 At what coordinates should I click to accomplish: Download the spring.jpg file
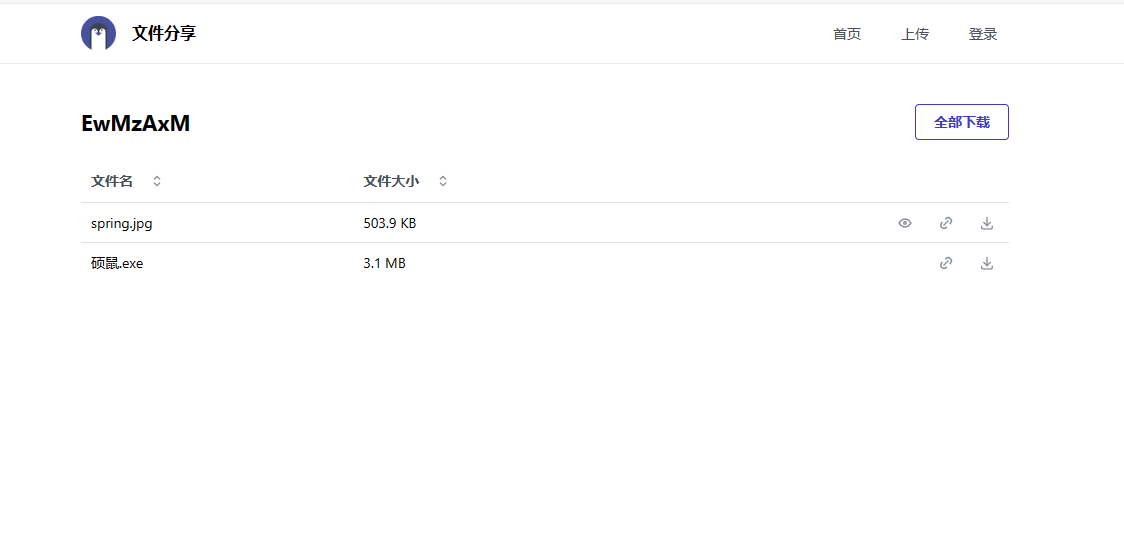(987, 223)
